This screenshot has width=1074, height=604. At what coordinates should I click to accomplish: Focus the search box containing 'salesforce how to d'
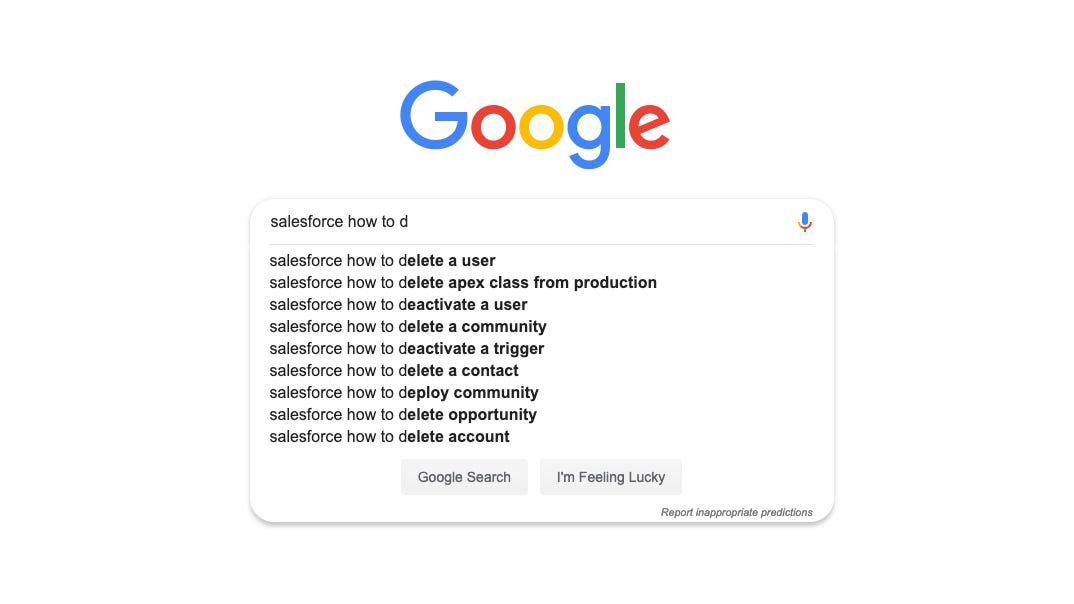520,222
